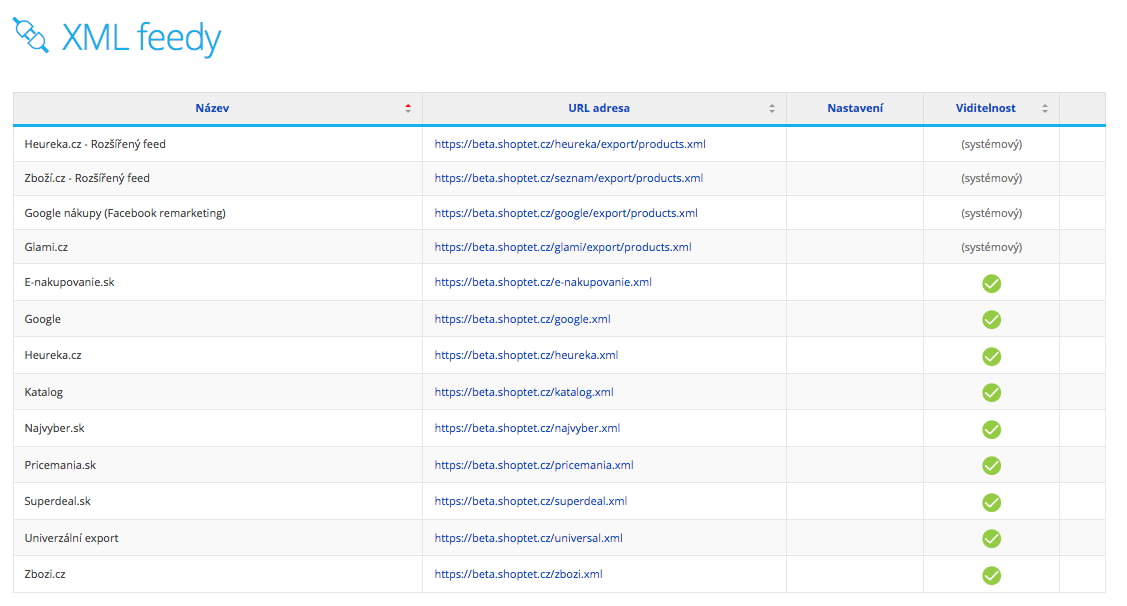Select 'Univerzální export' row name

71,538
